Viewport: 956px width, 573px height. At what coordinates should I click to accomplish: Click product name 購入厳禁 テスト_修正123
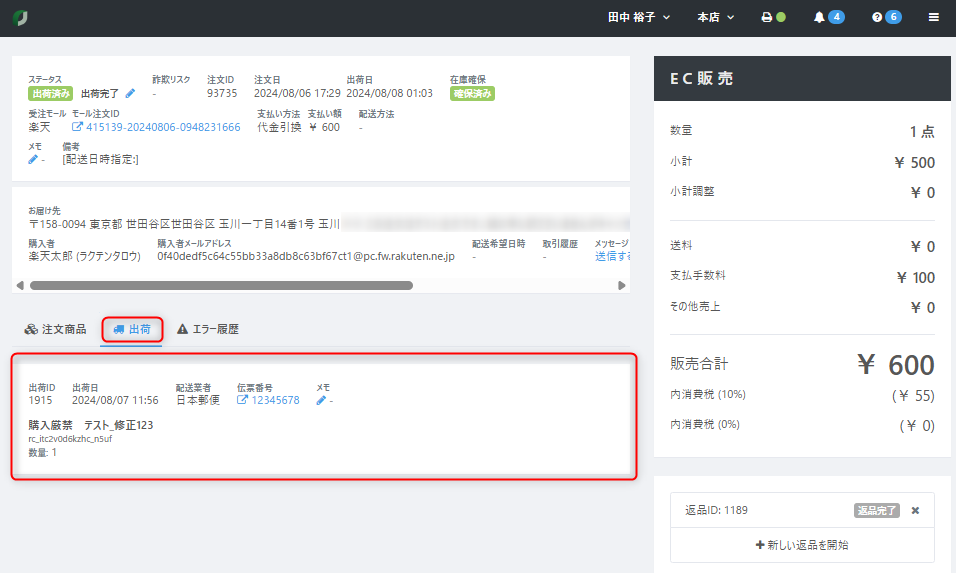(91, 425)
